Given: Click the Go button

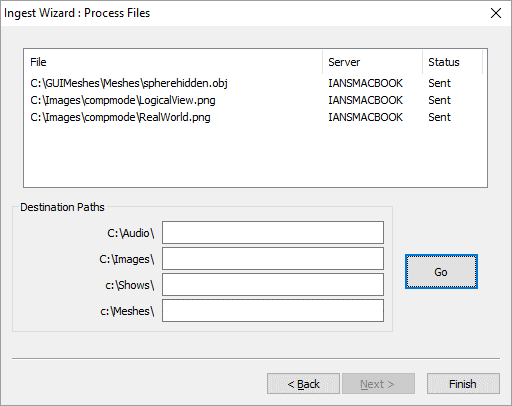Looking at the screenshot, I should [x=441, y=272].
